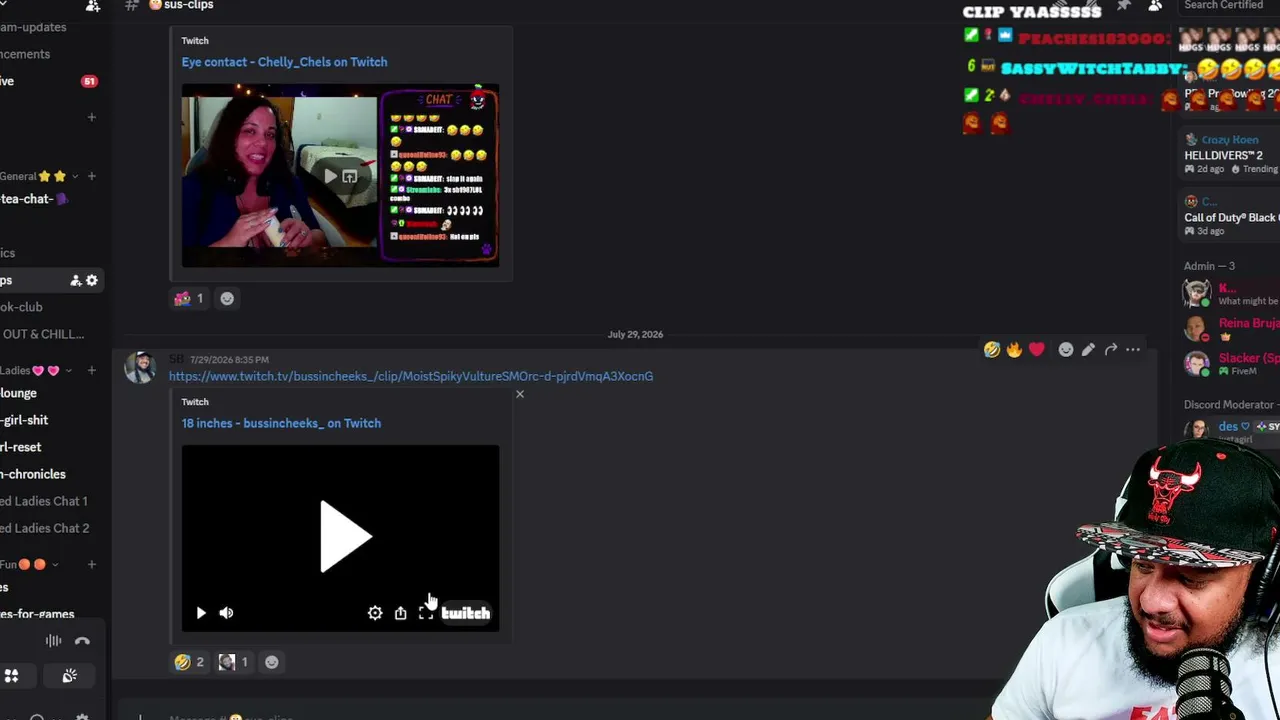Play the Eye contact clip thumbnail
This screenshot has width=1280, height=720.
330,176
